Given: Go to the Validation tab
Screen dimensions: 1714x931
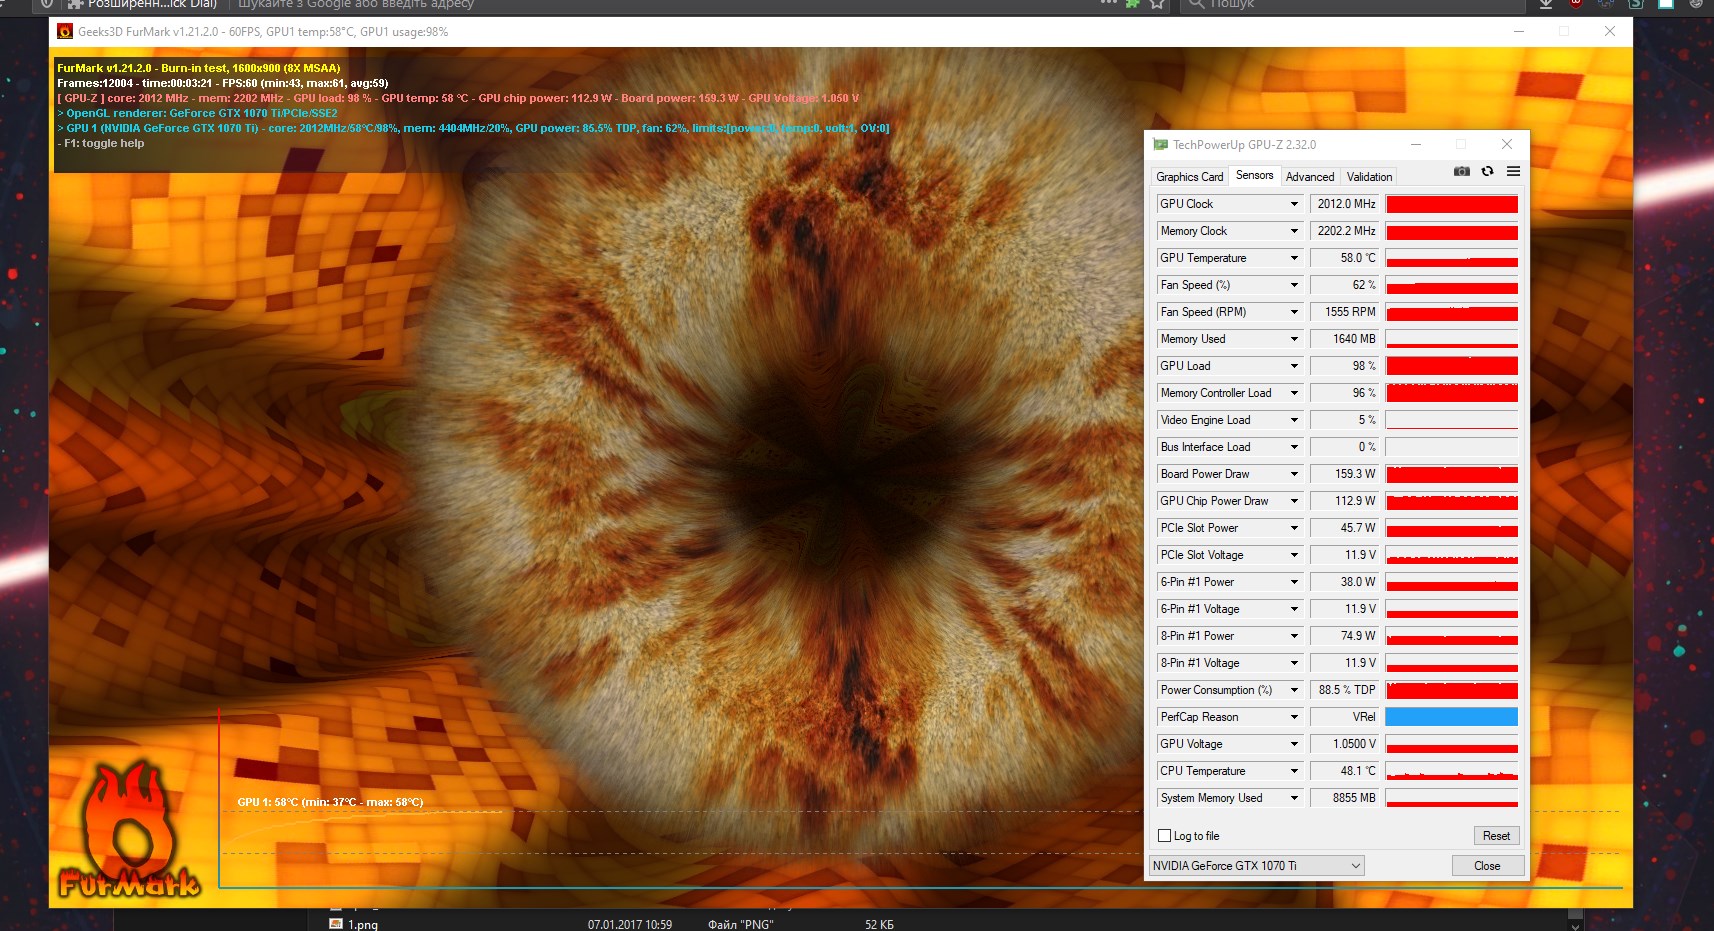Looking at the screenshot, I should [1368, 177].
